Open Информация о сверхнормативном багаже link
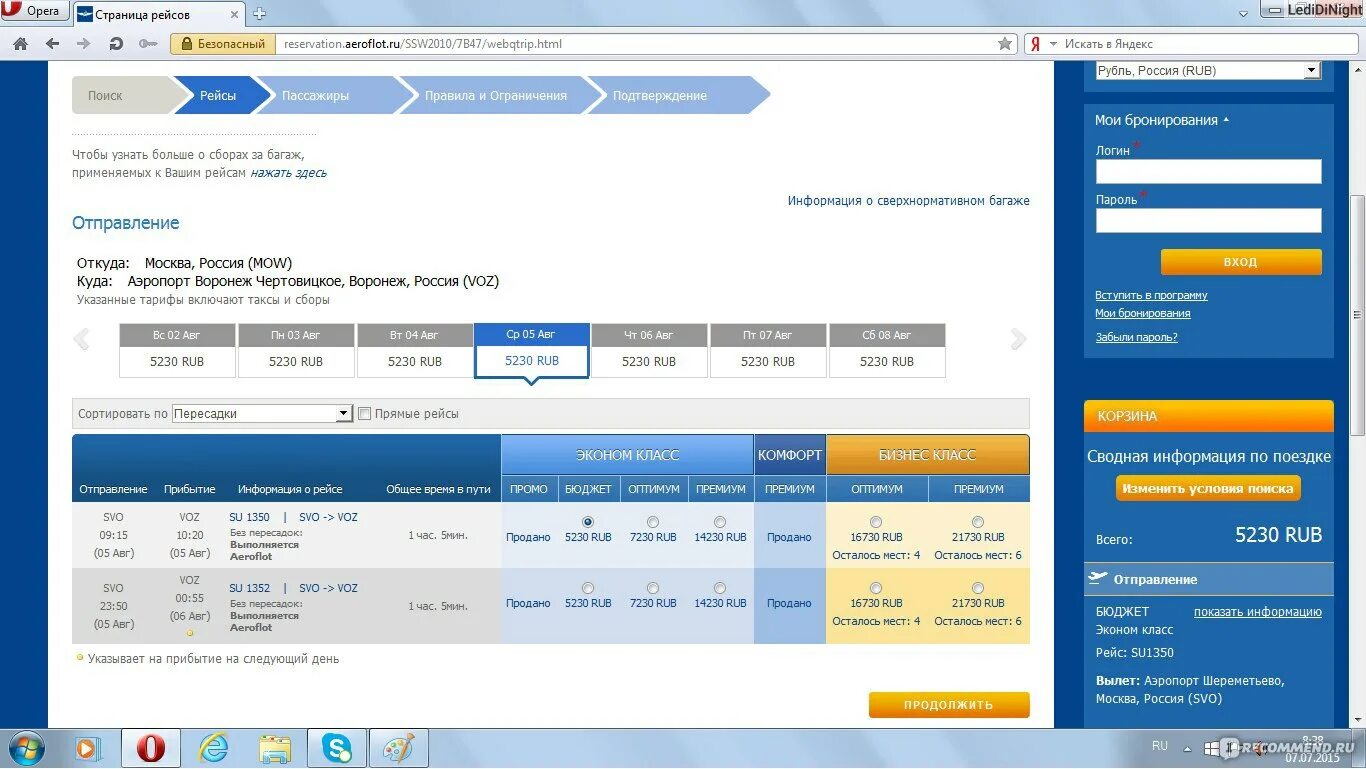Viewport: 1366px width, 769px height. 908,201
